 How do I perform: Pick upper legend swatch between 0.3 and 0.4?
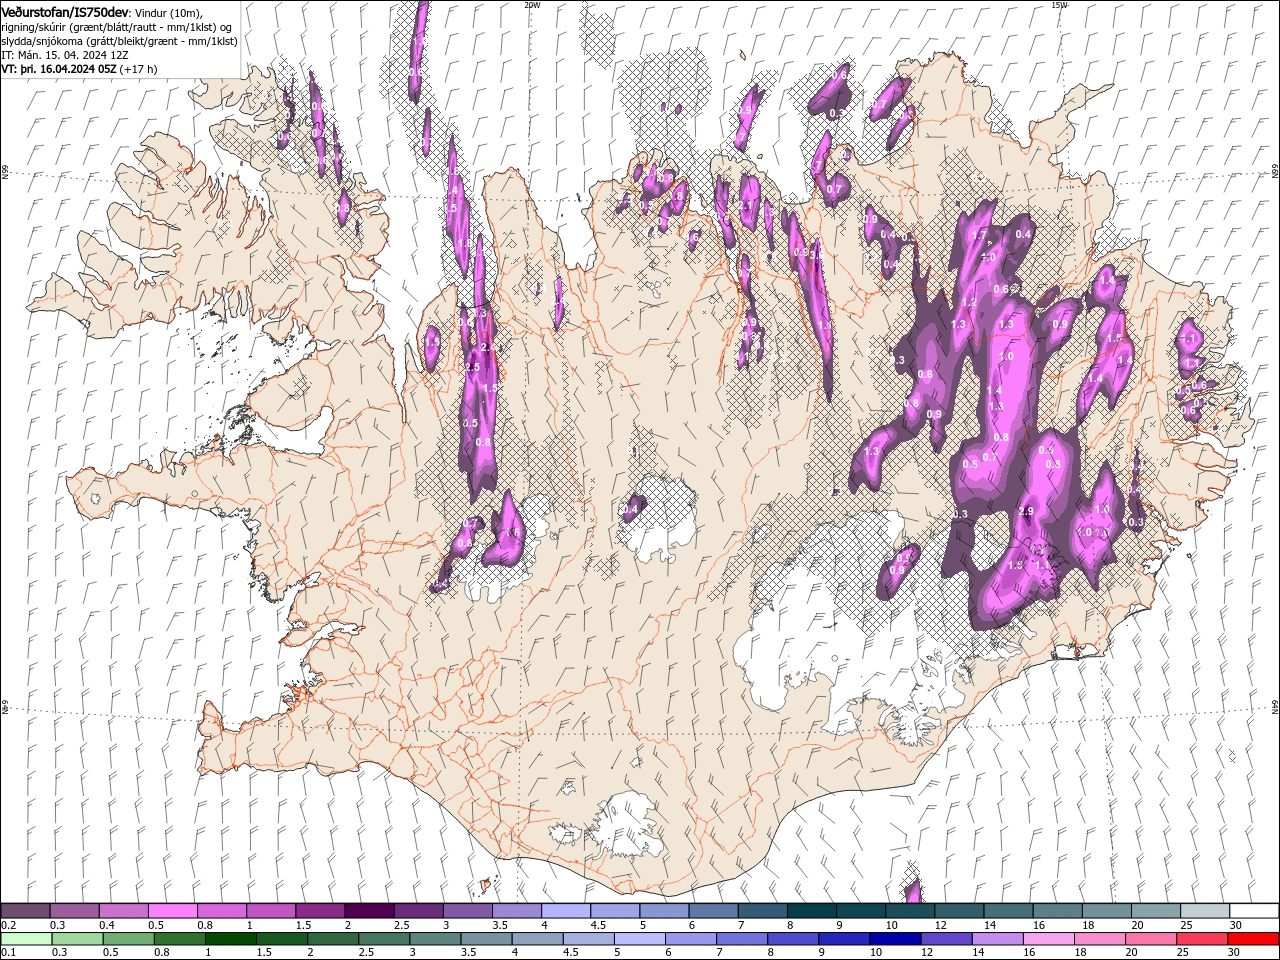coord(74,911)
